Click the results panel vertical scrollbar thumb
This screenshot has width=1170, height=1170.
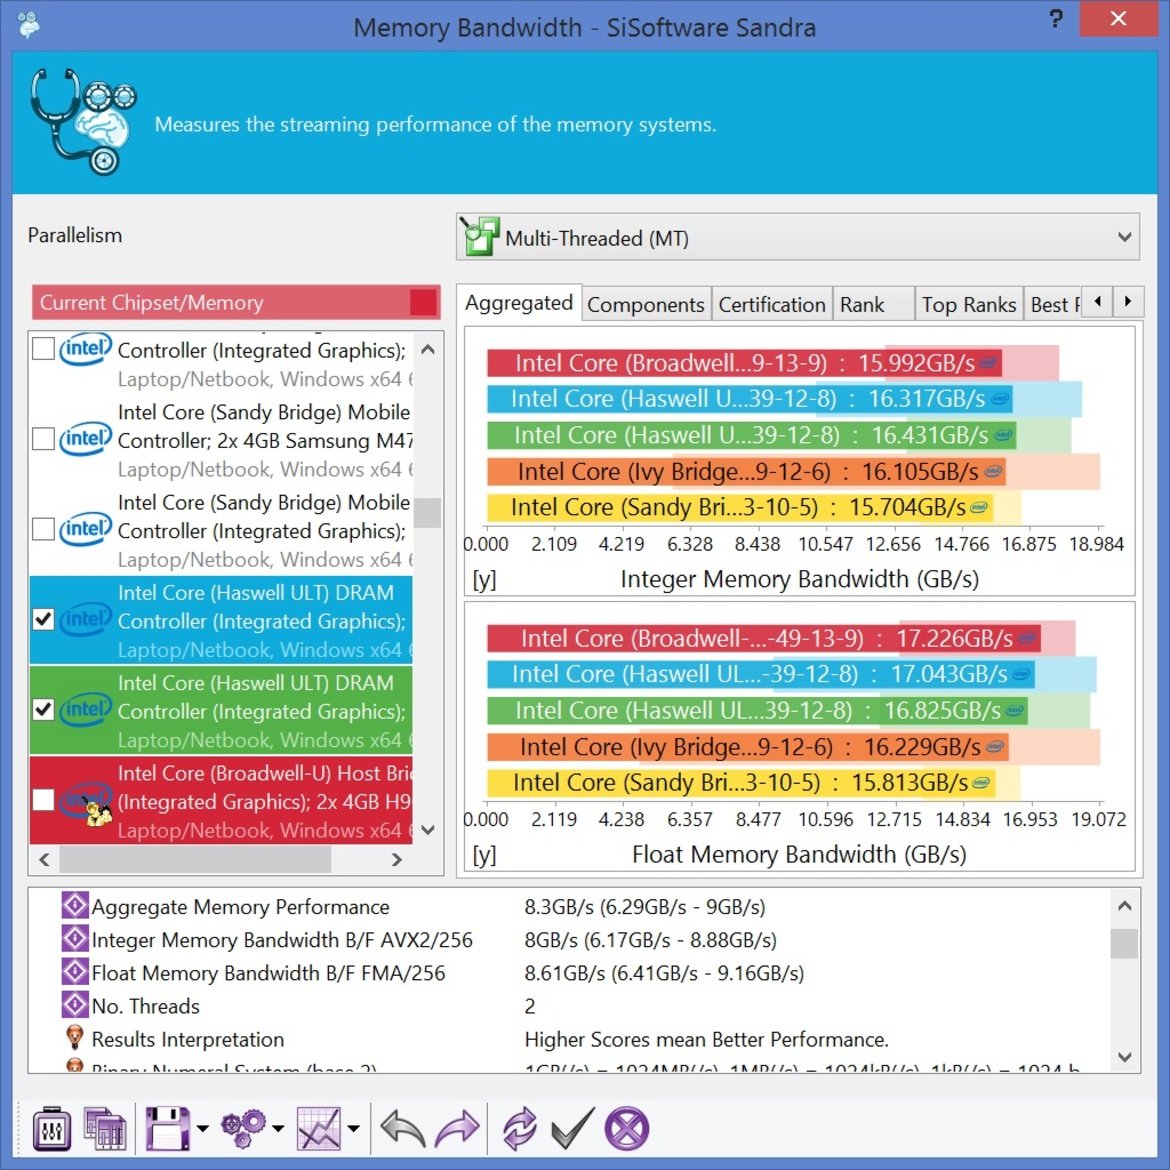1124,943
